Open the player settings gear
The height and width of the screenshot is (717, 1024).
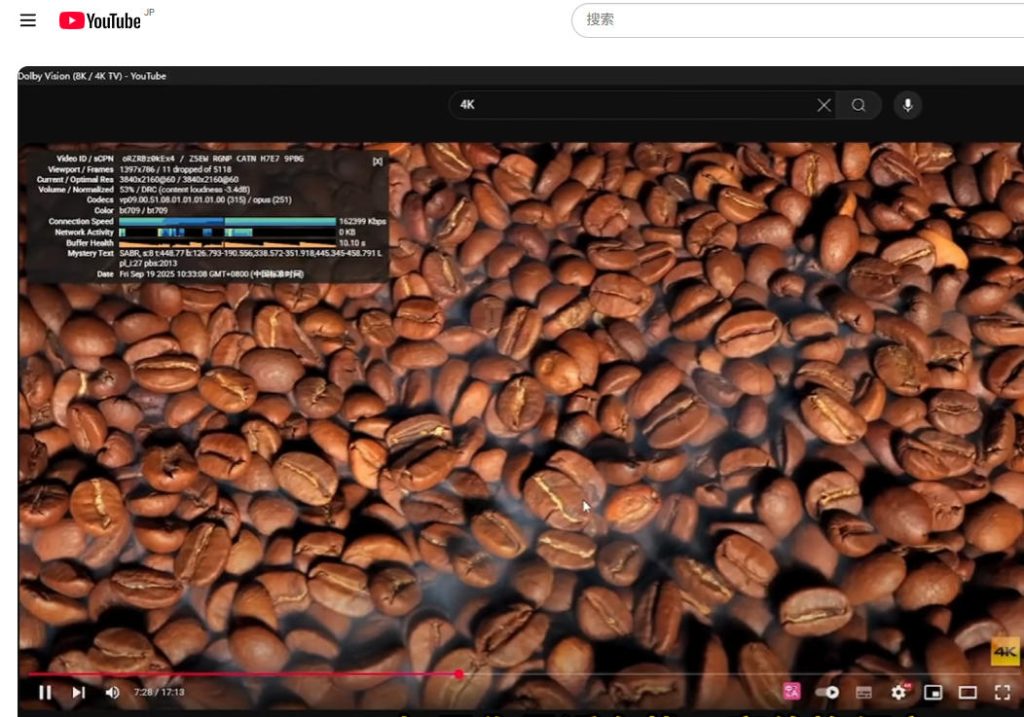click(x=899, y=692)
